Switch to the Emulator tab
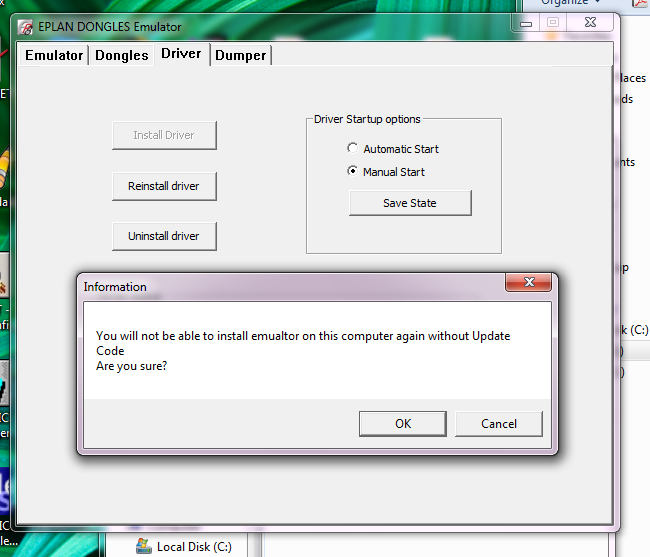 [x=54, y=55]
